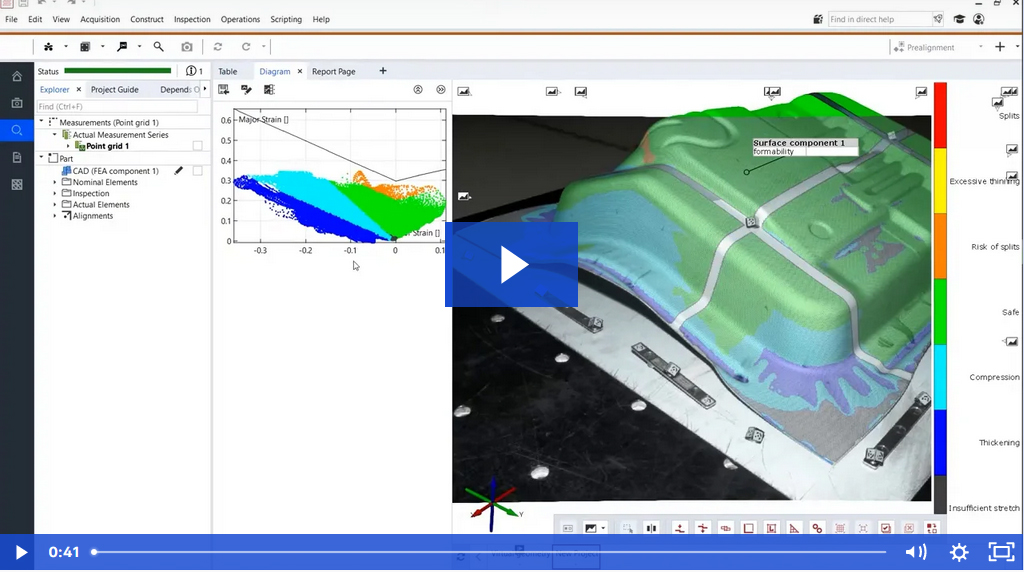1024x572 pixels.
Task: Click the magnifier search icon in the toolbar
Action: [158, 47]
